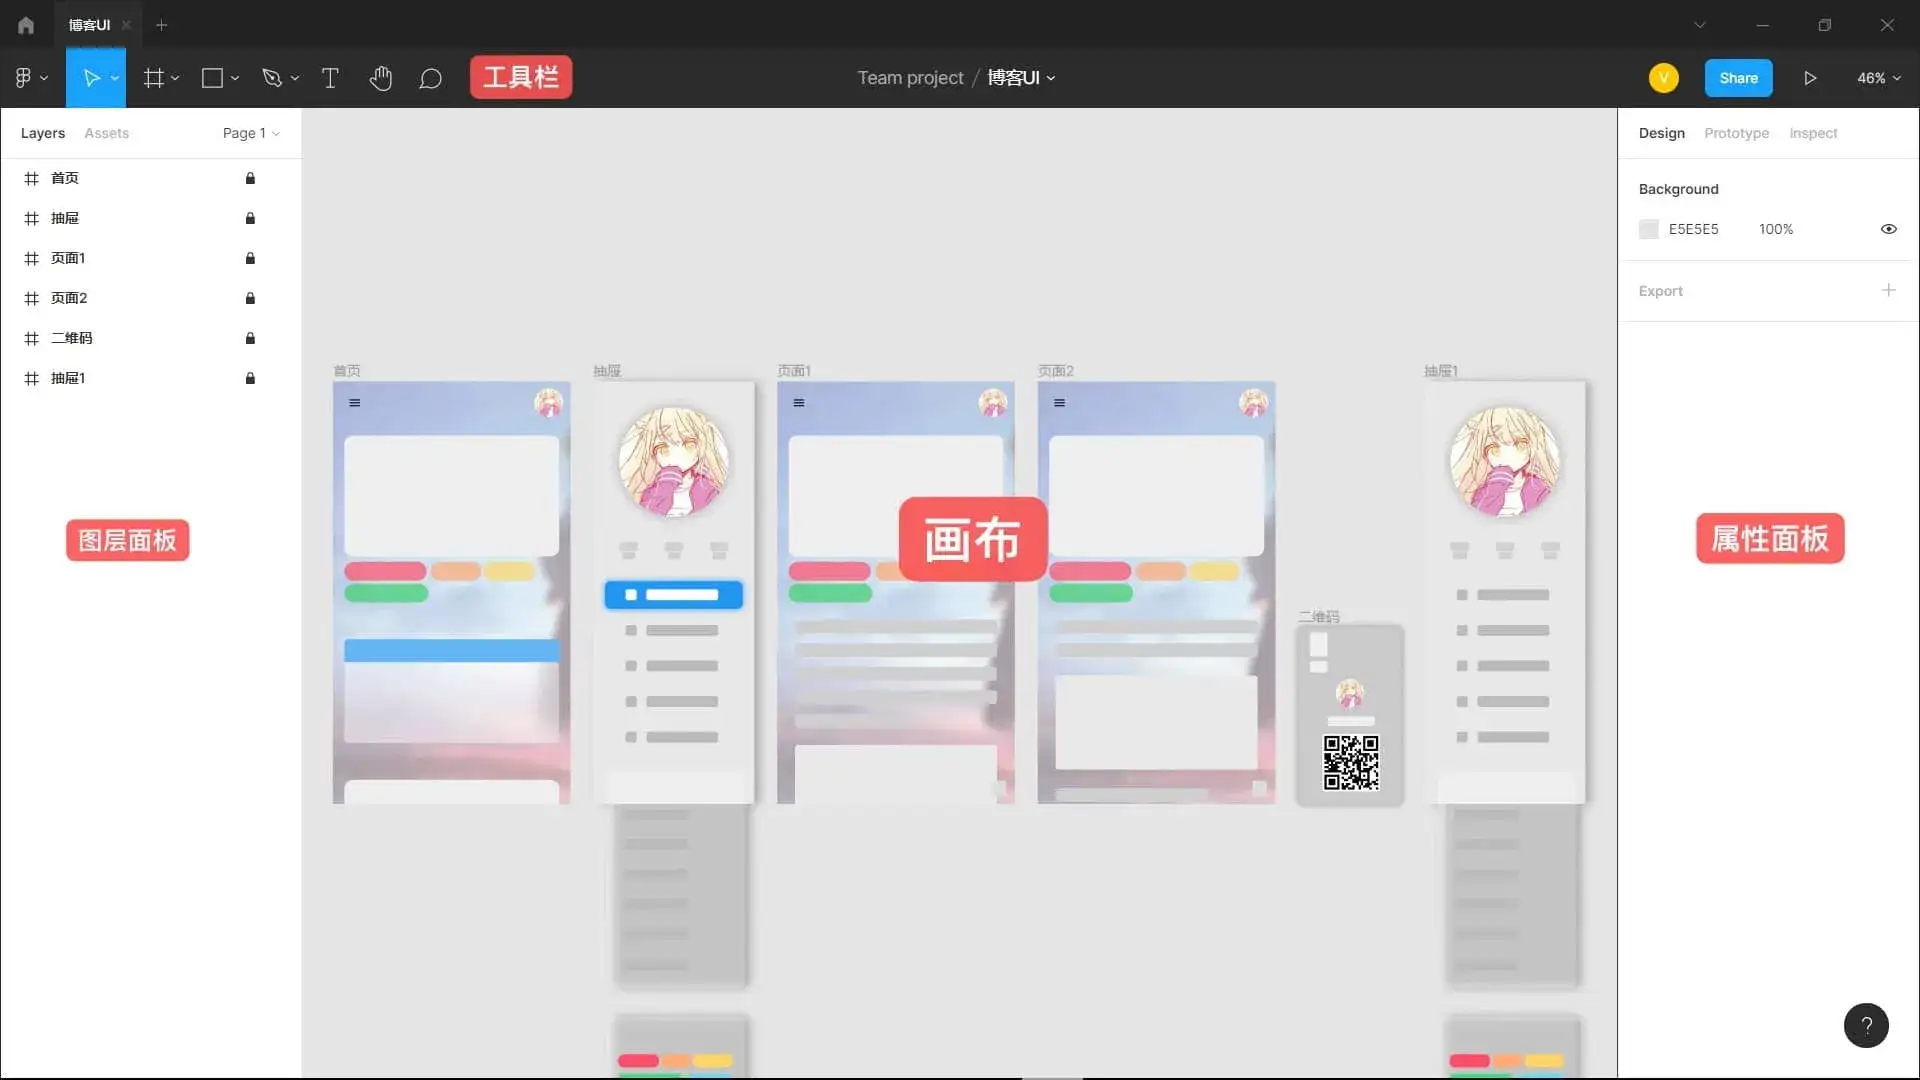The width and height of the screenshot is (1920, 1080).
Task: Switch to the Prototype tab
Action: click(x=1735, y=132)
